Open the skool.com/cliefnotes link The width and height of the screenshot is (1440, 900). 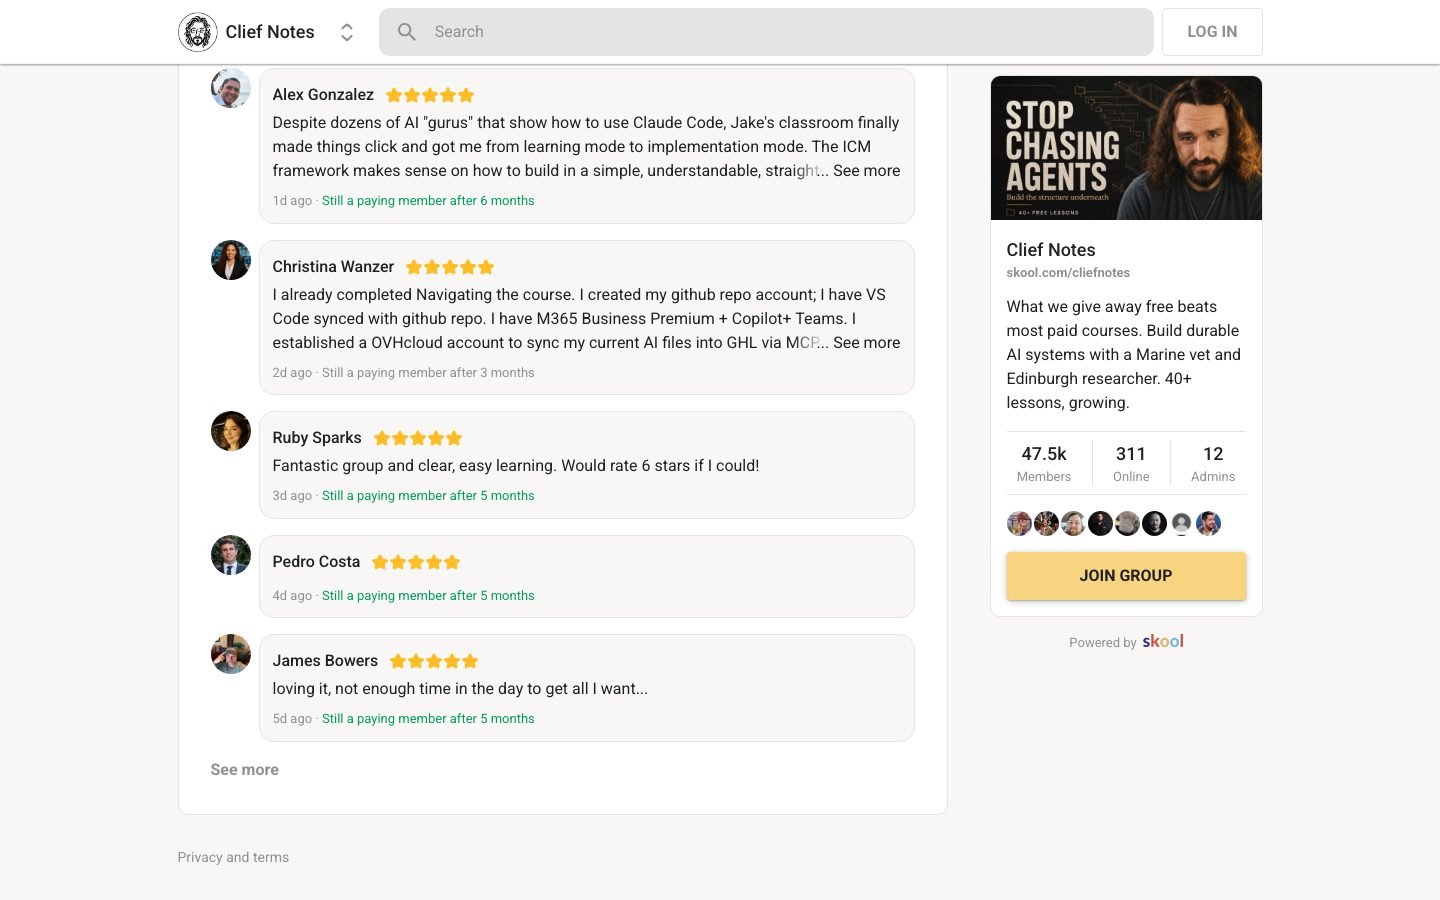click(1068, 273)
